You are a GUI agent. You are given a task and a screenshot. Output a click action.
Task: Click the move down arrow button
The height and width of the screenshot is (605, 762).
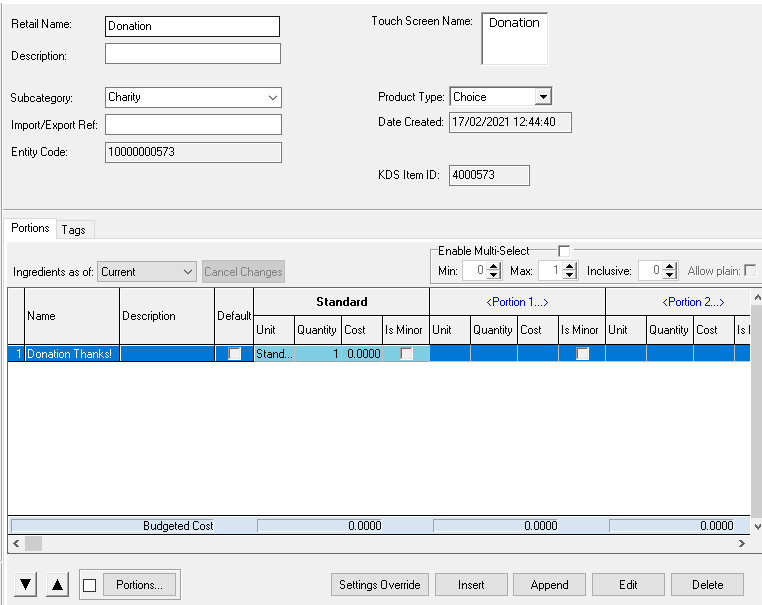tap(26, 585)
